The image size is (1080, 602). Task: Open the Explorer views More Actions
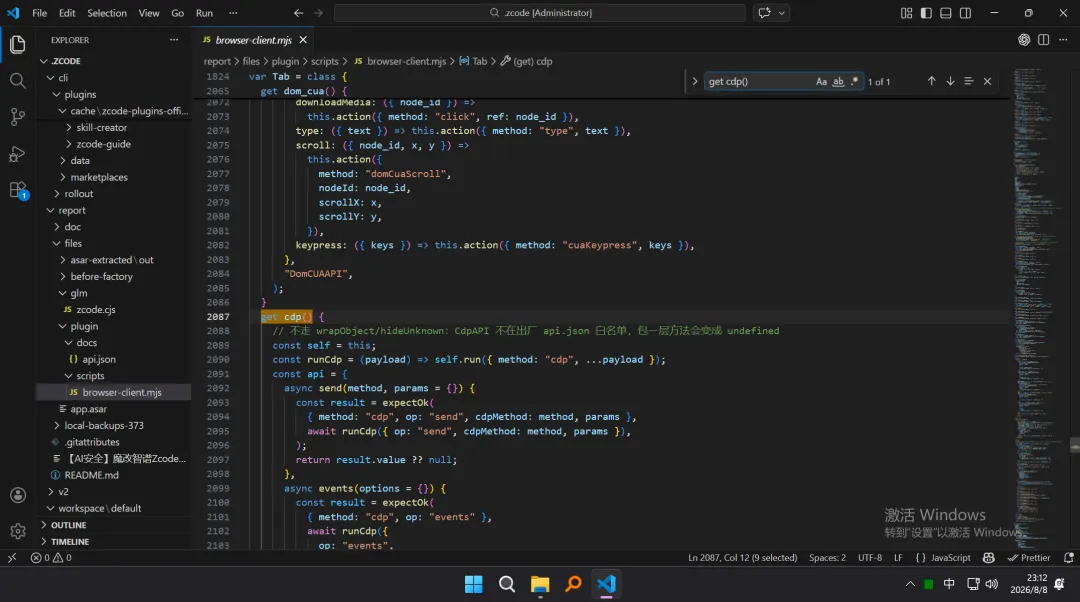[x=174, y=40]
